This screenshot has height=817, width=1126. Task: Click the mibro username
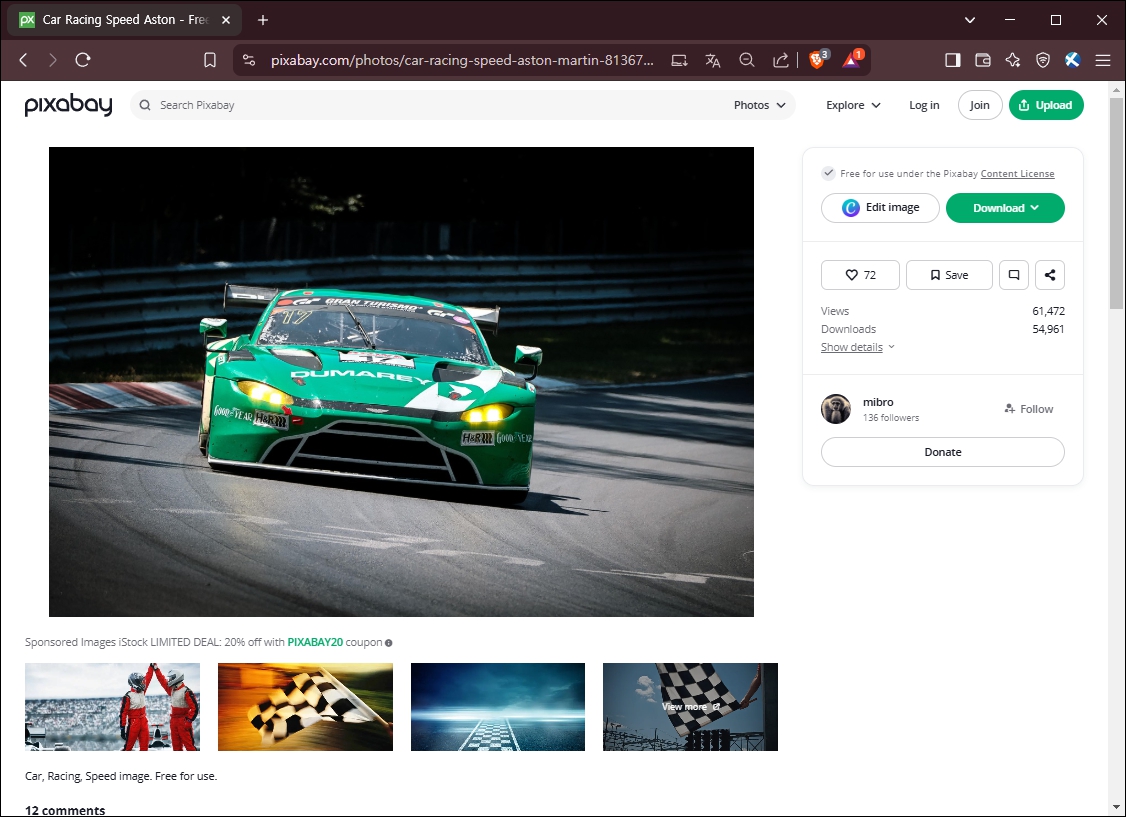(878, 402)
